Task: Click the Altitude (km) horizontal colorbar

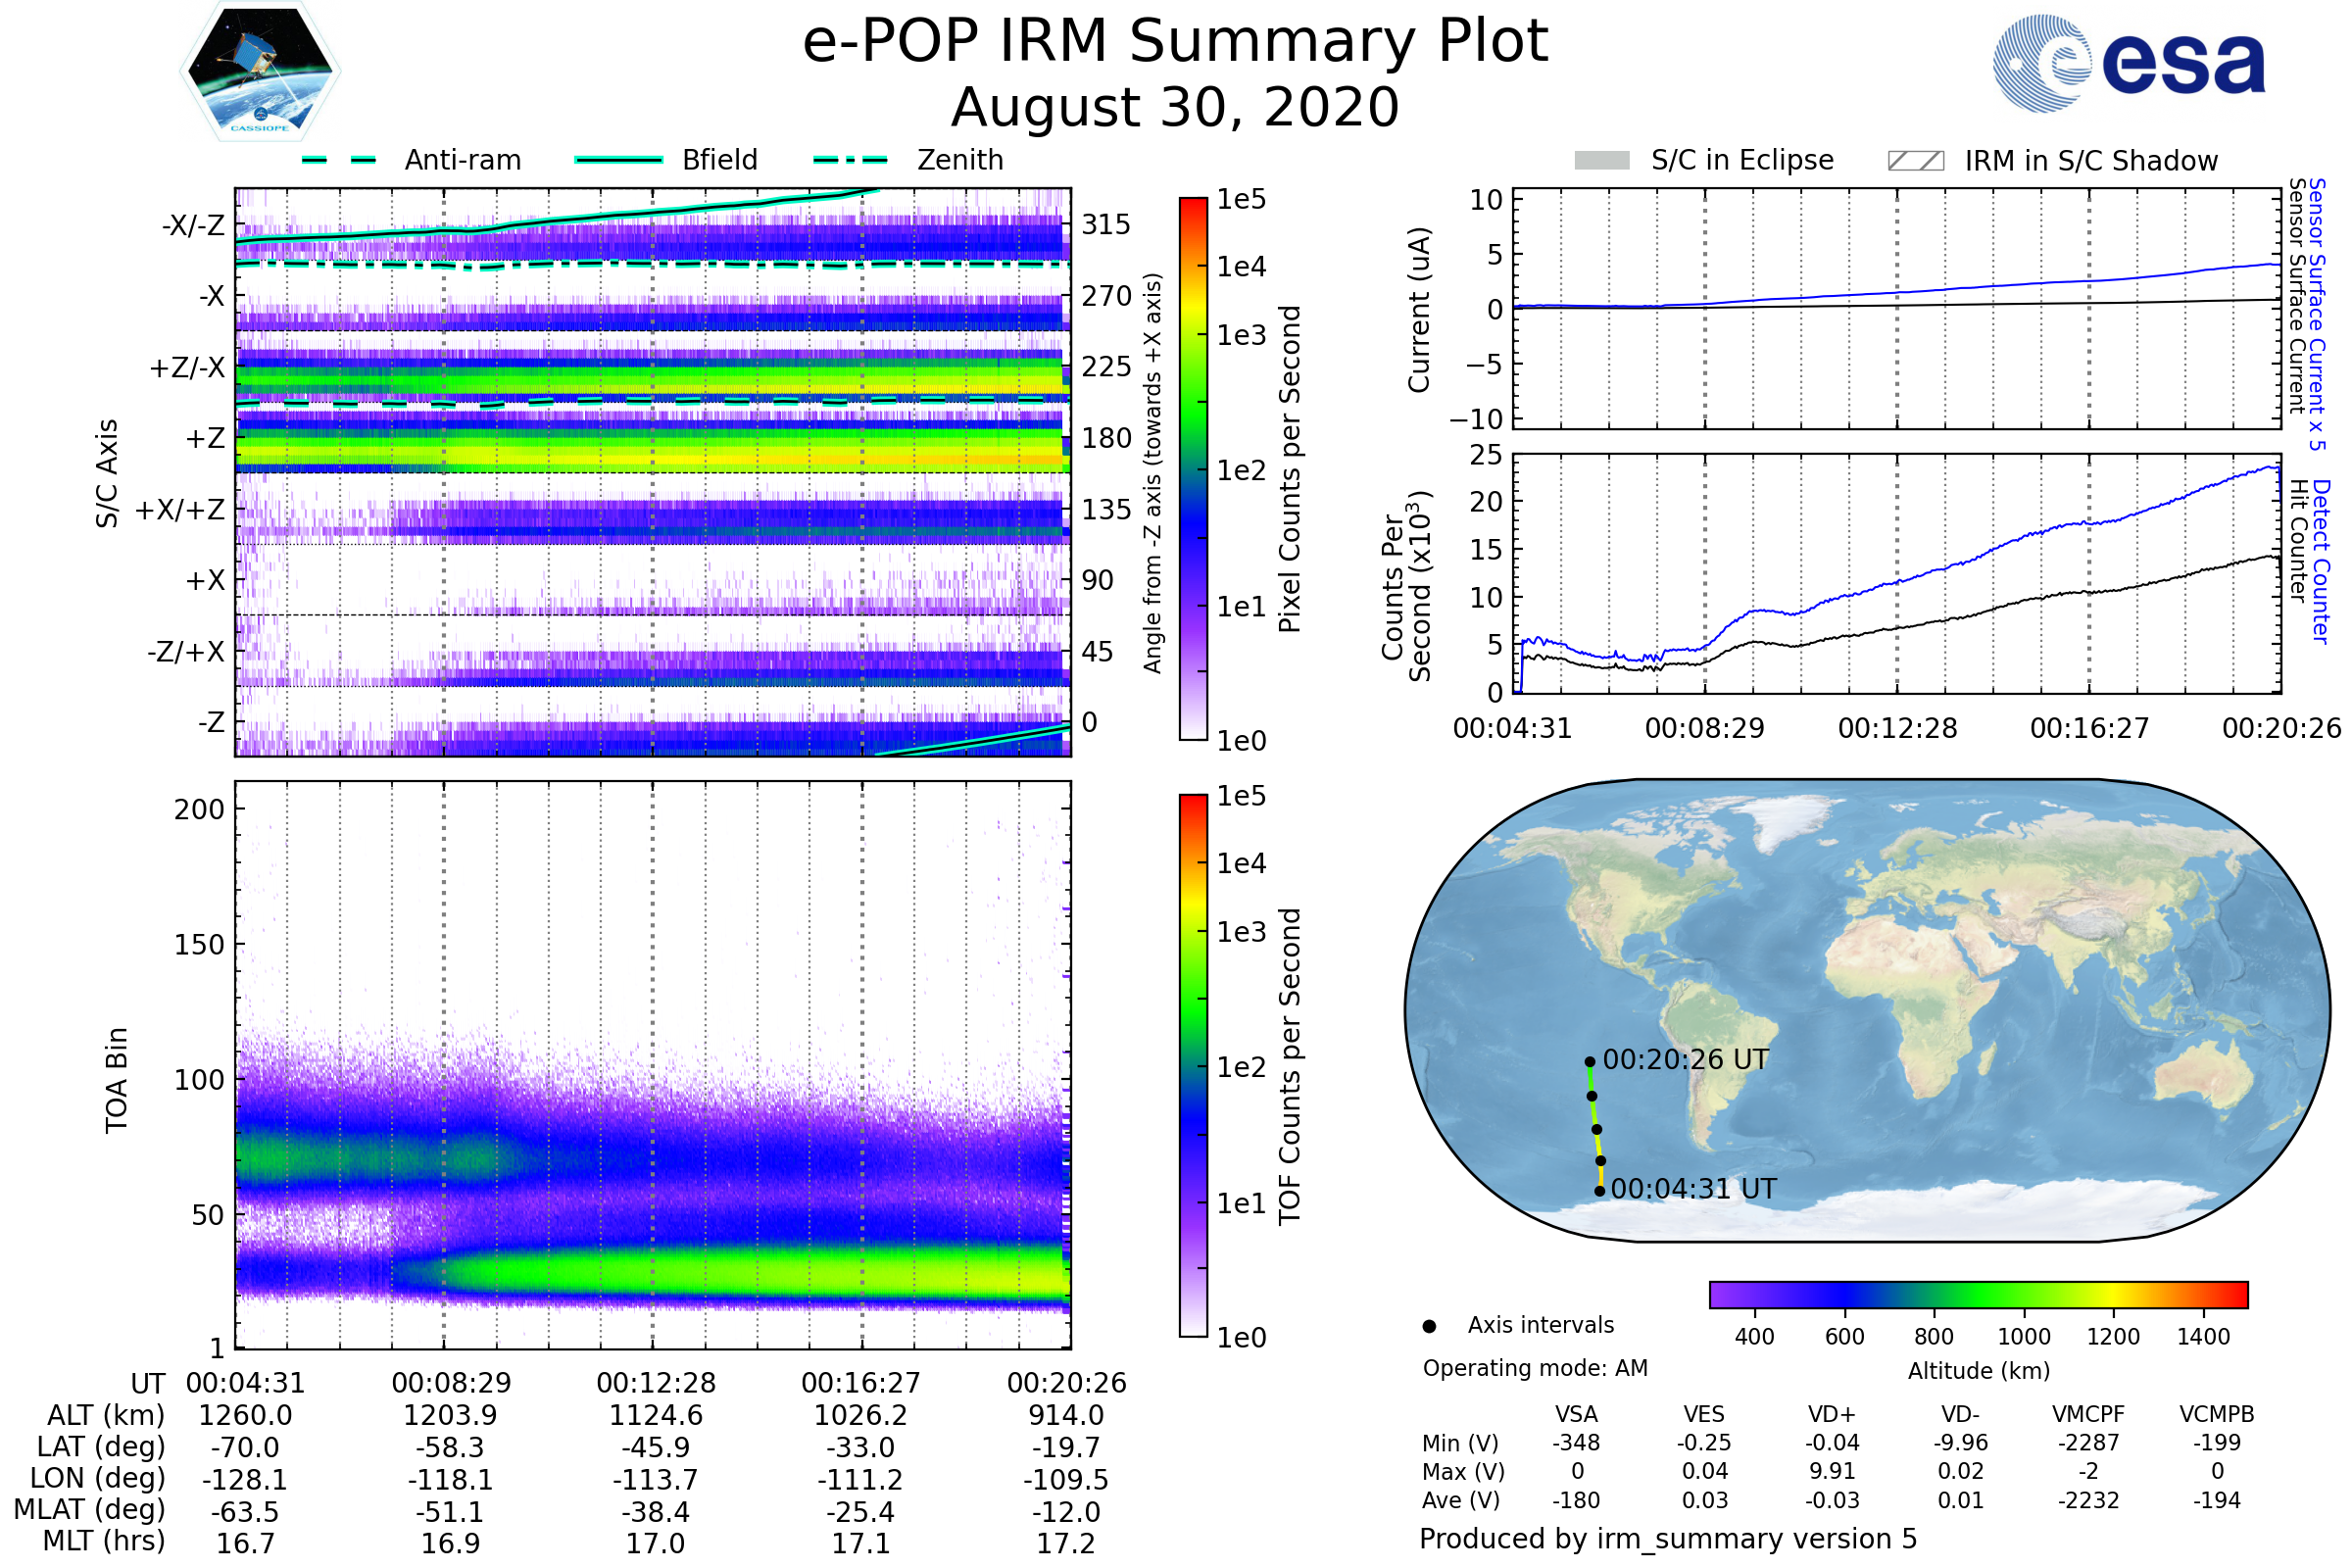Action: coord(1978,1294)
